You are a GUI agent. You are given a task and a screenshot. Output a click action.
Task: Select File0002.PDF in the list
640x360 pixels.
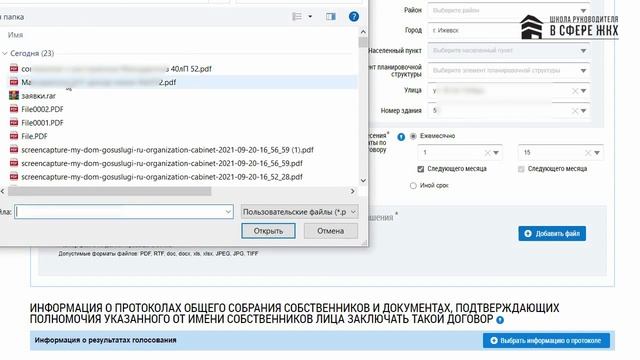(42, 109)
